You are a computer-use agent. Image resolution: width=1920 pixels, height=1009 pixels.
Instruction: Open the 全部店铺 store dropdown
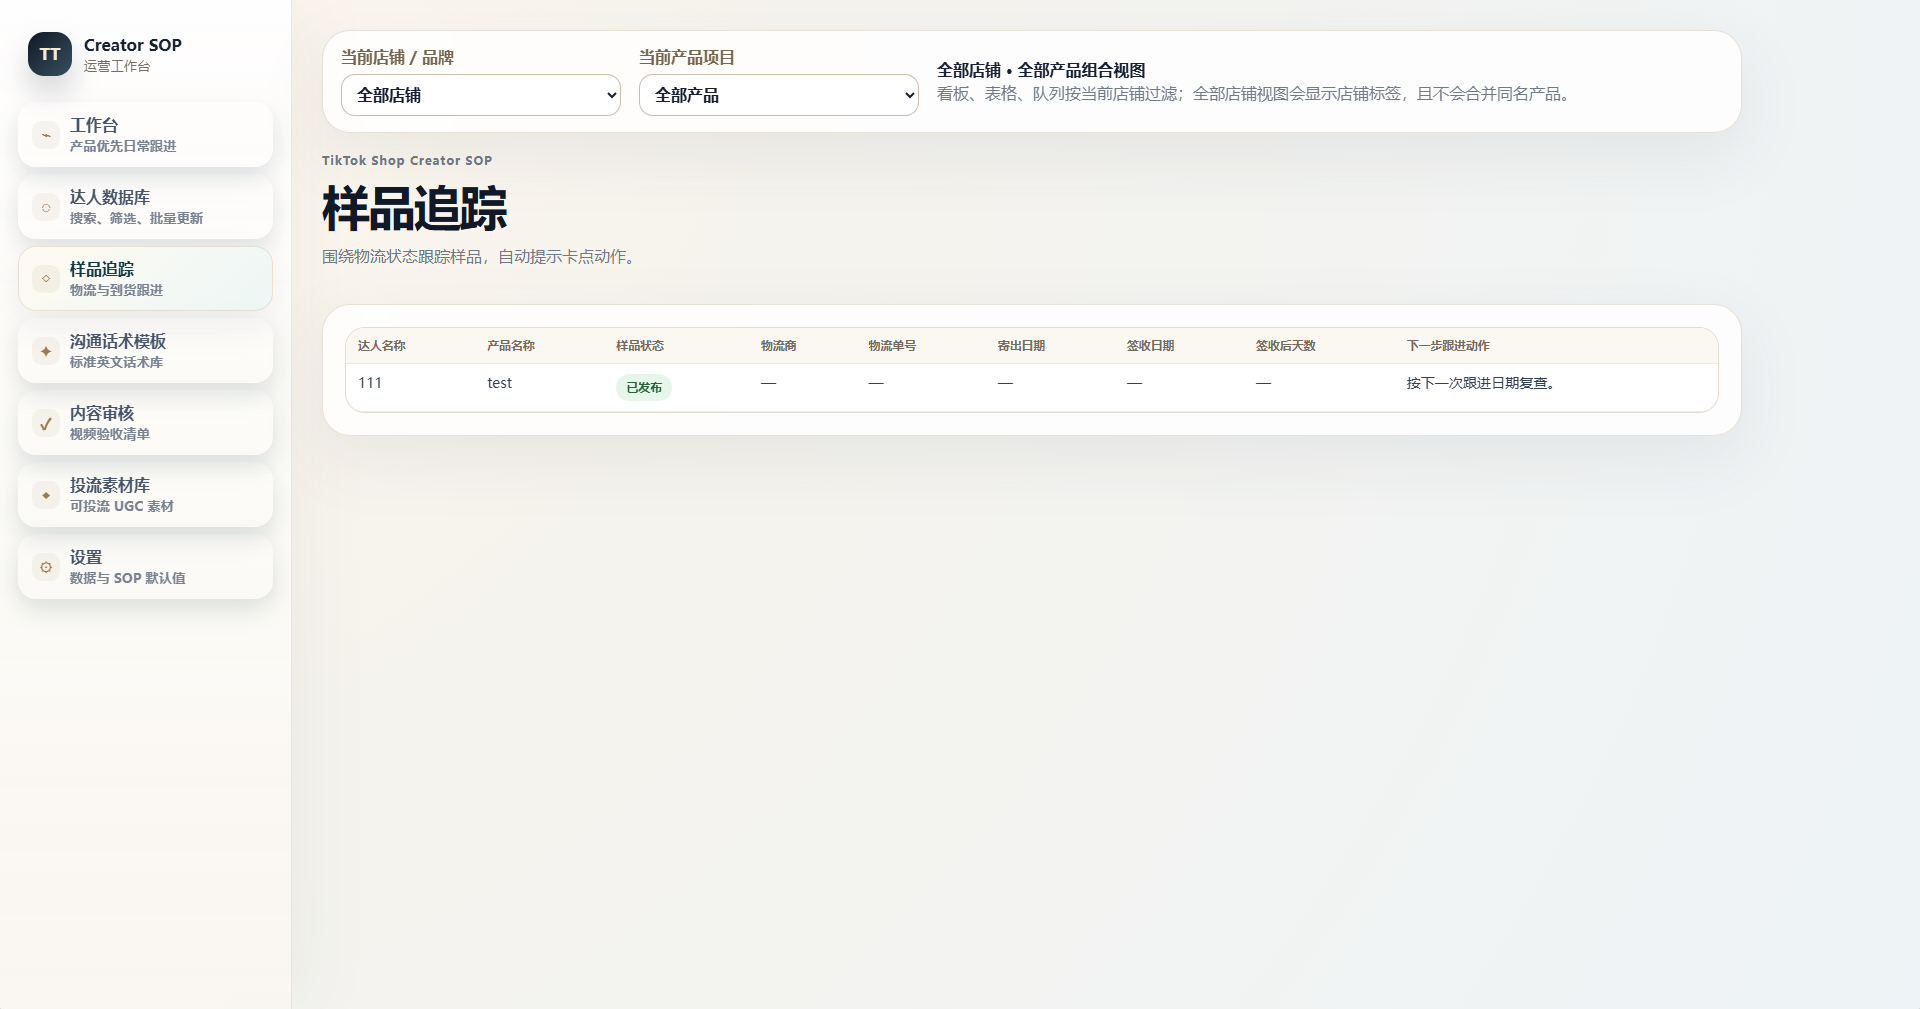pos(481,95)
